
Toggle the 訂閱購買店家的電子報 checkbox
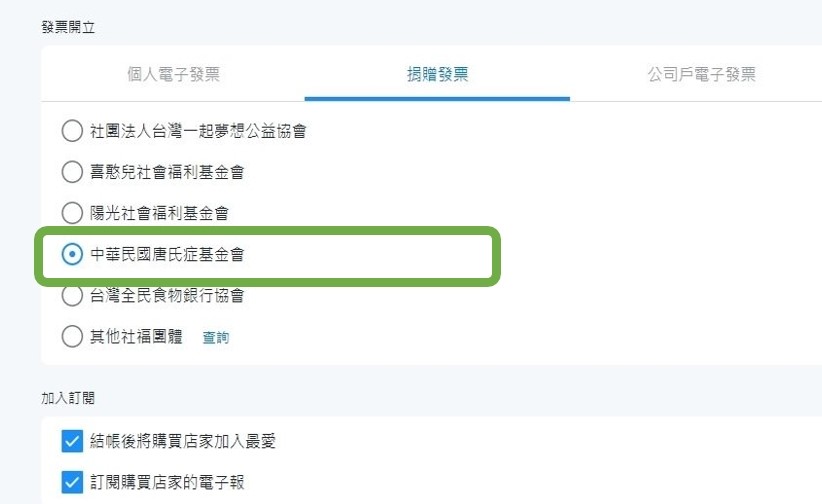72,483
